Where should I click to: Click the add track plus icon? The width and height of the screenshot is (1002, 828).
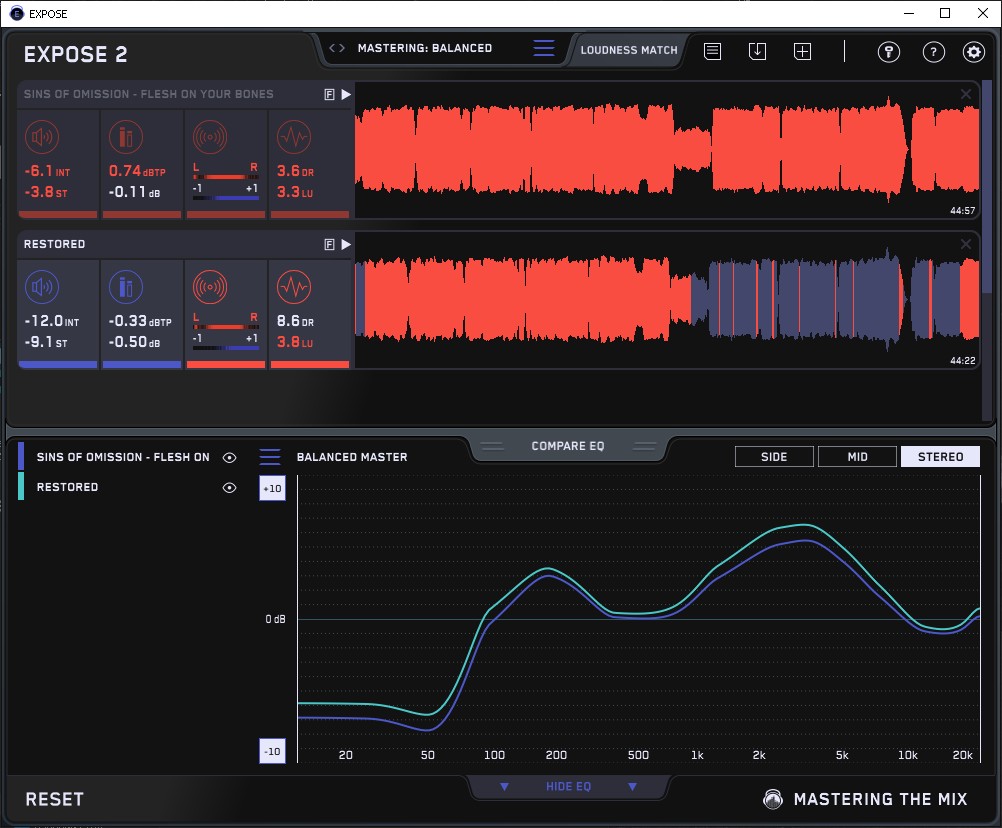803,51
